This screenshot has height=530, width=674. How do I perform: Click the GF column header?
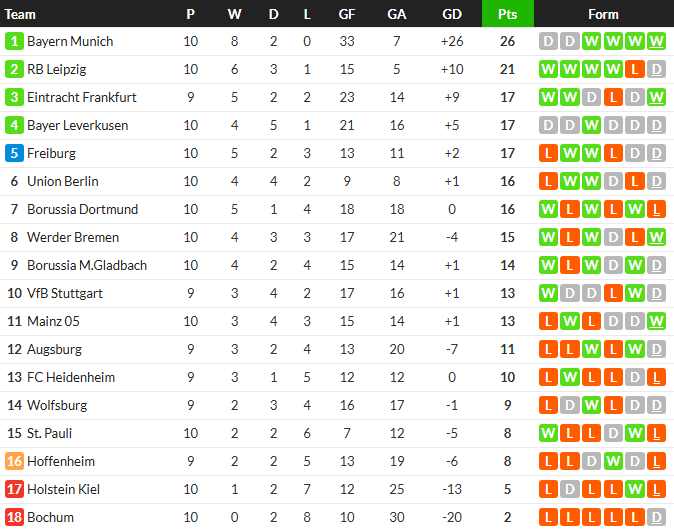[347, 14]
